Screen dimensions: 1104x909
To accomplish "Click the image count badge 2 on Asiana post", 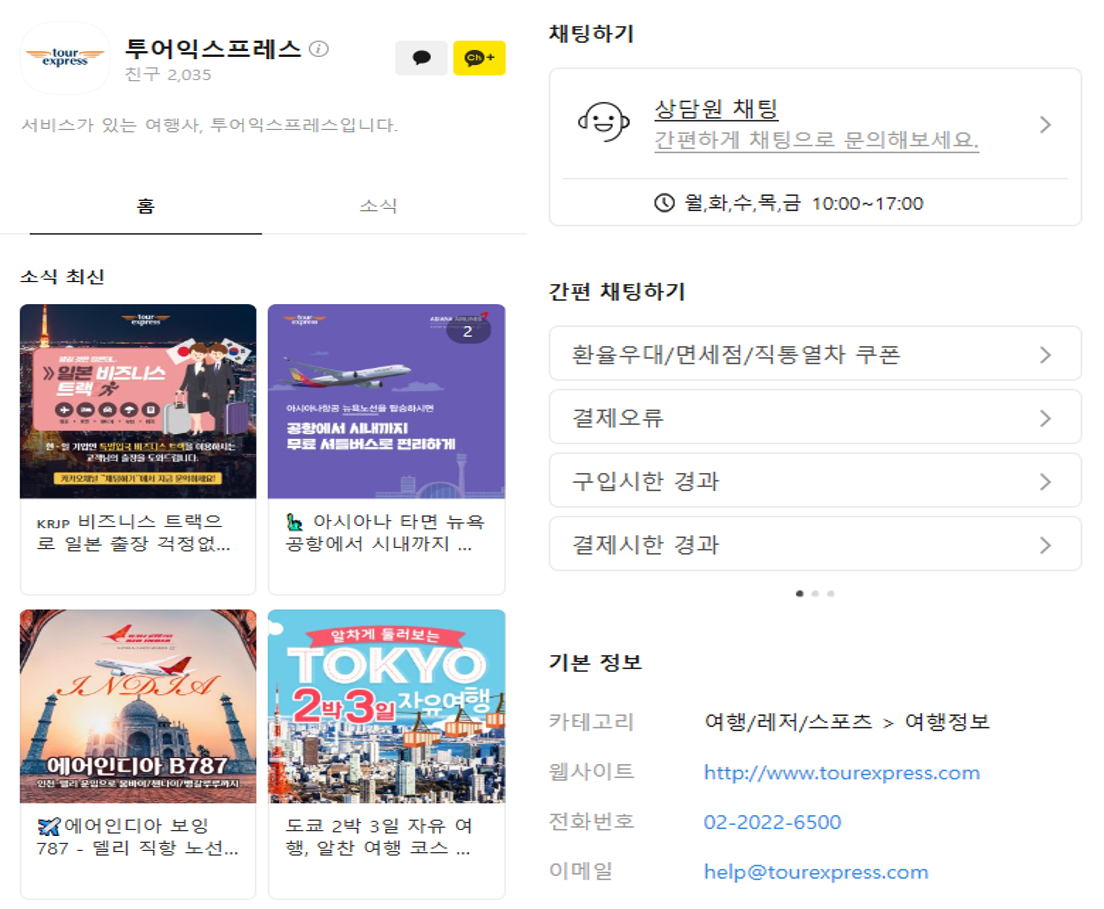I will tap(468, 331).
